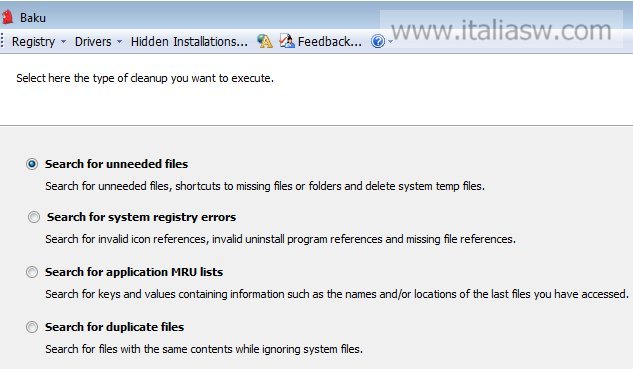The width and height of the screenshot is (633, 369).
Task: Open Hidden Installations... dialog
Action: tap(189, 42)
